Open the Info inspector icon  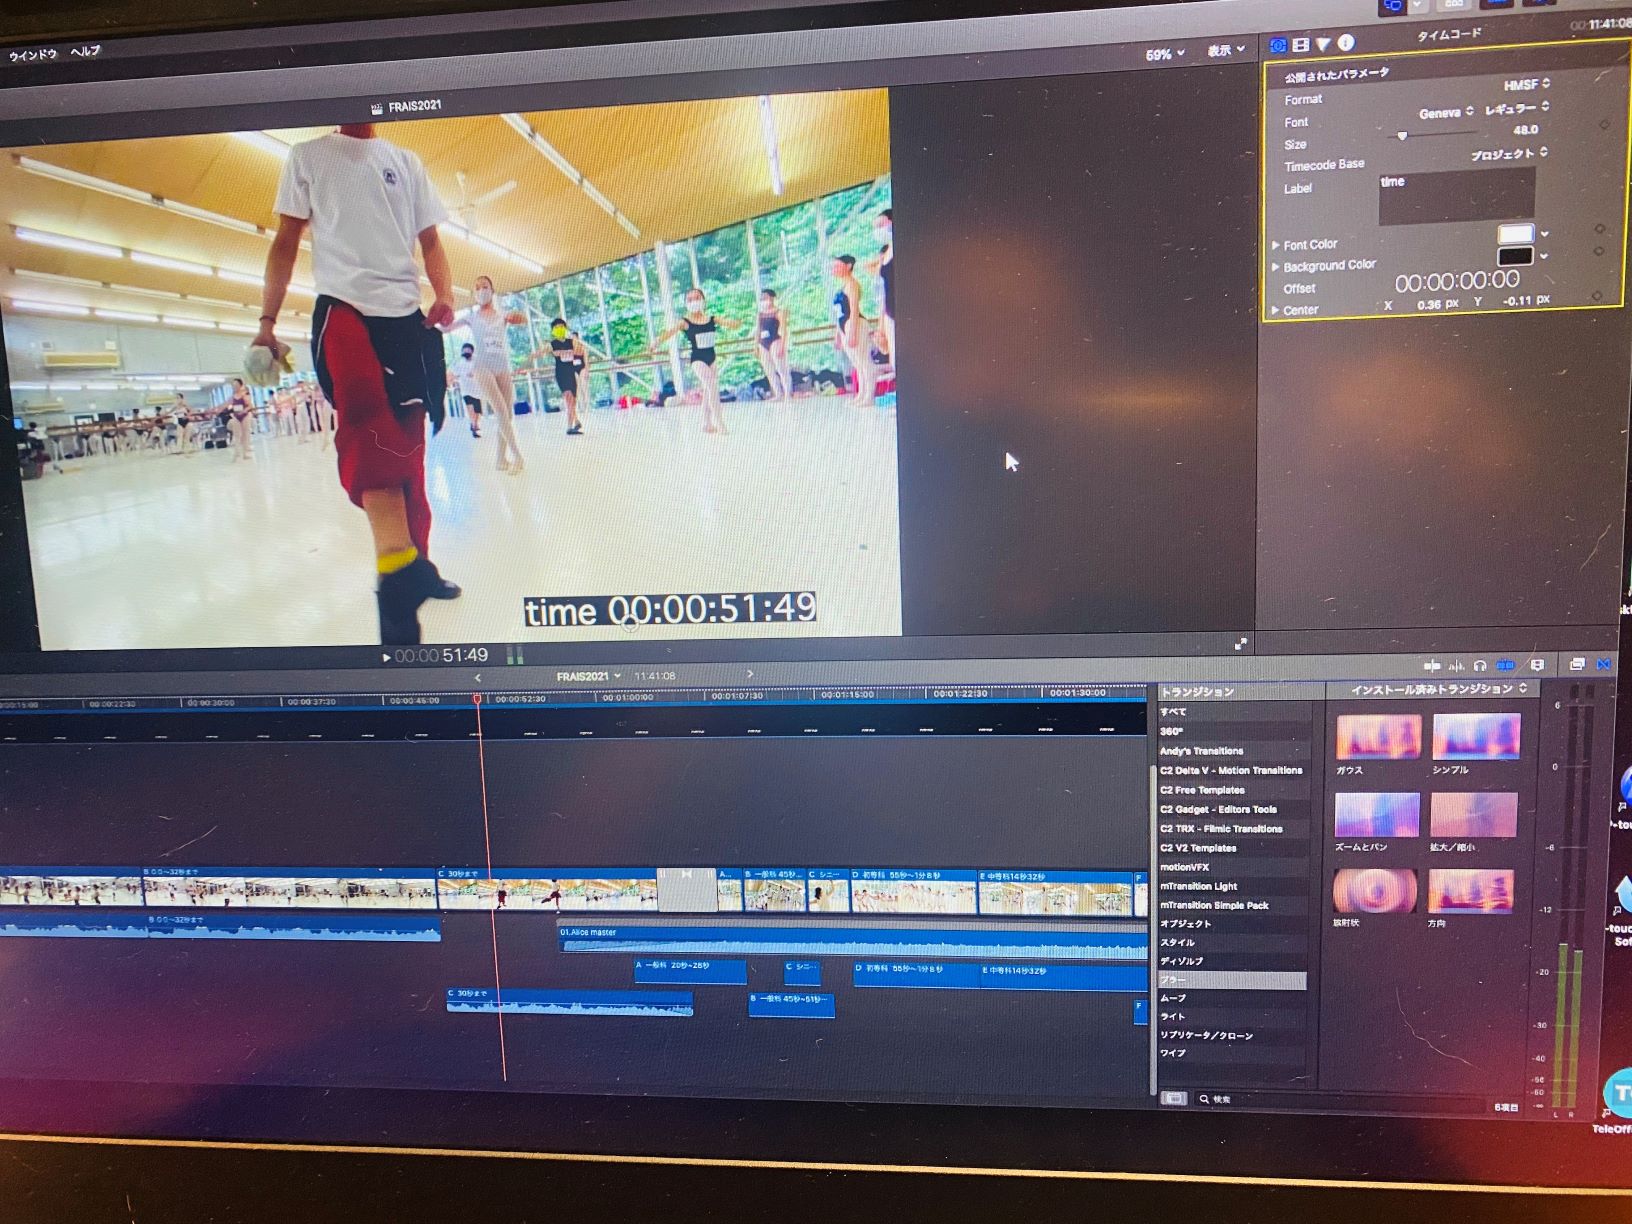tap(1346, 43)
